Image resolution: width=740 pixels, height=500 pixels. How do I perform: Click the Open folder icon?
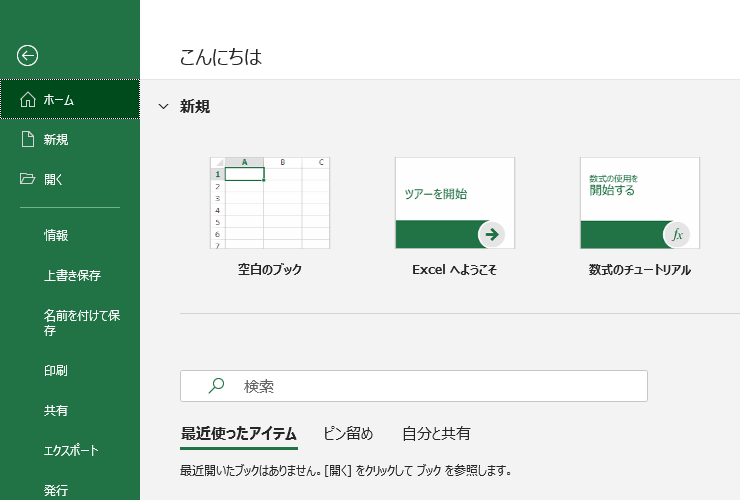coord(27,178)
